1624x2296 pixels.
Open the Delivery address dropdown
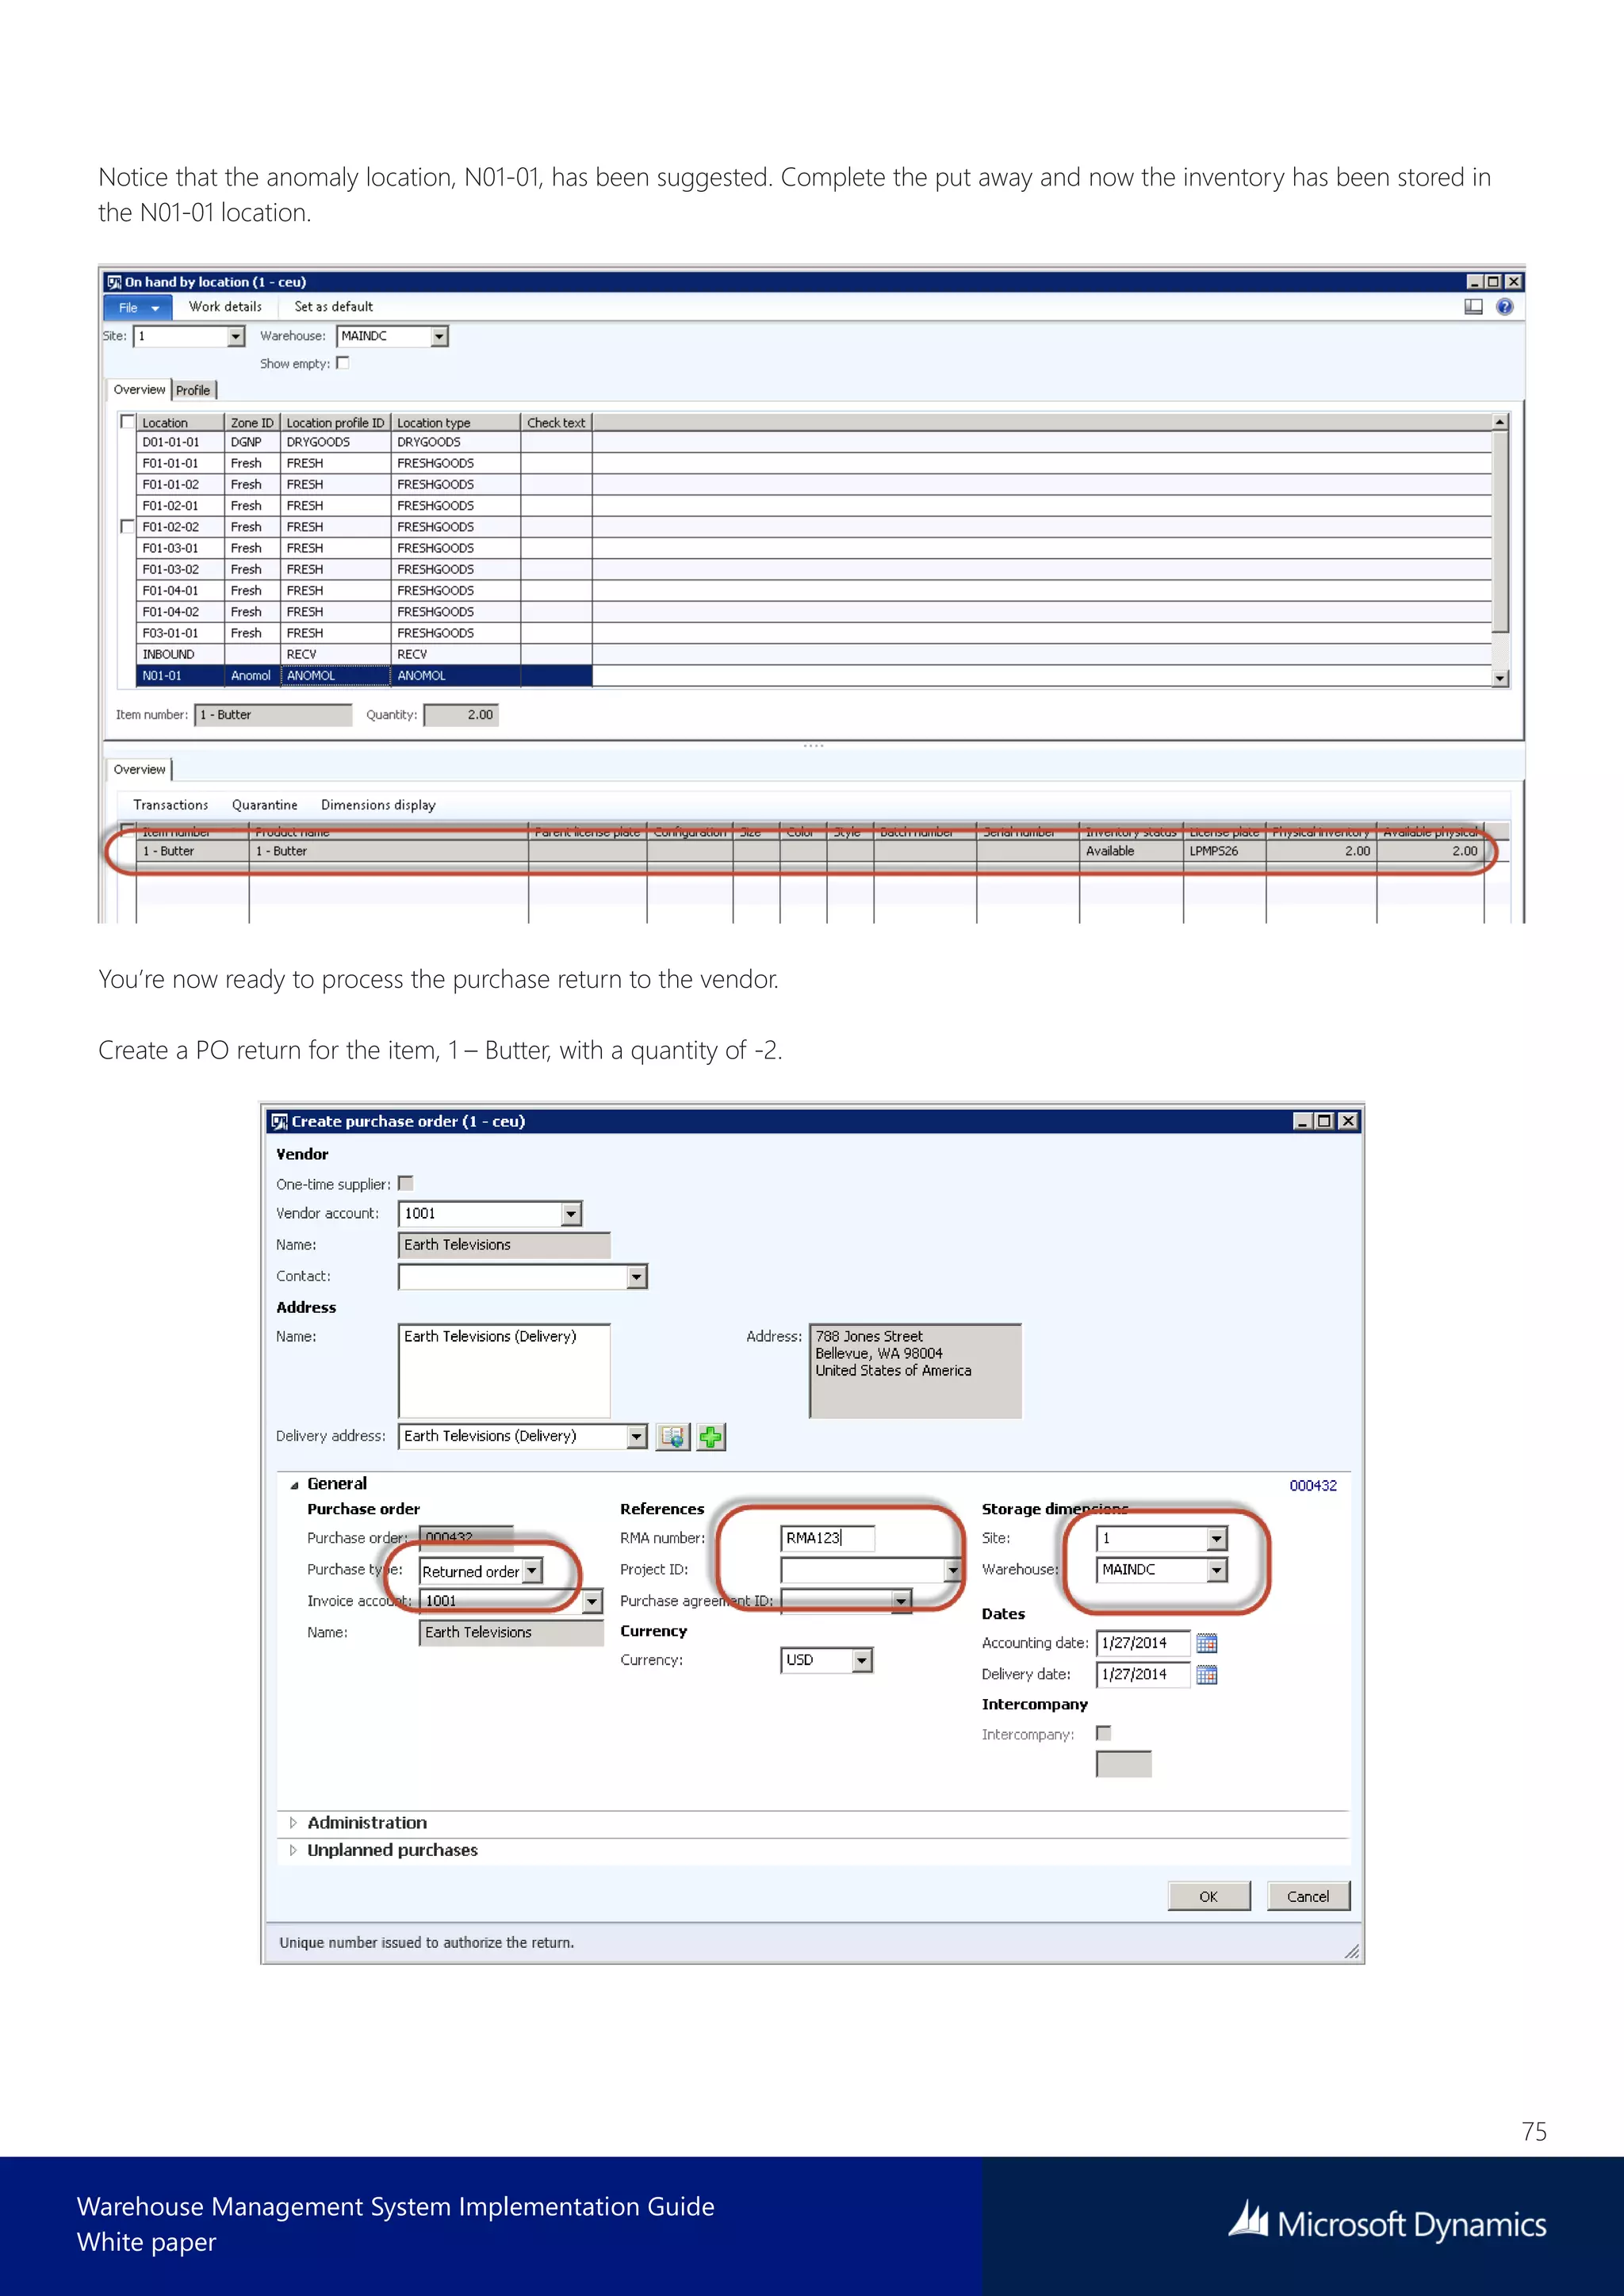637,1437
